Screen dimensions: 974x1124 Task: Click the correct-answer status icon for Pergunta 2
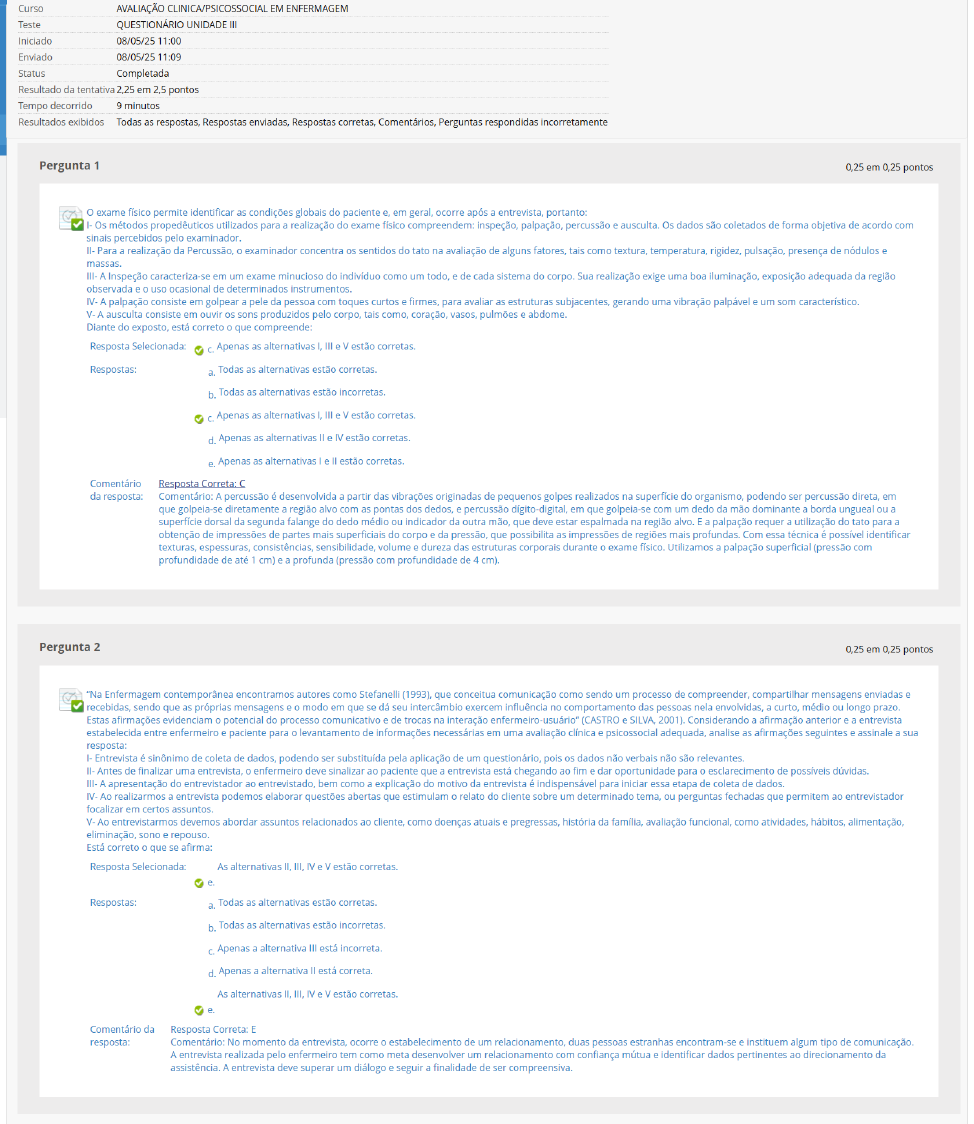pyautogui.click(x=70, y=700)
